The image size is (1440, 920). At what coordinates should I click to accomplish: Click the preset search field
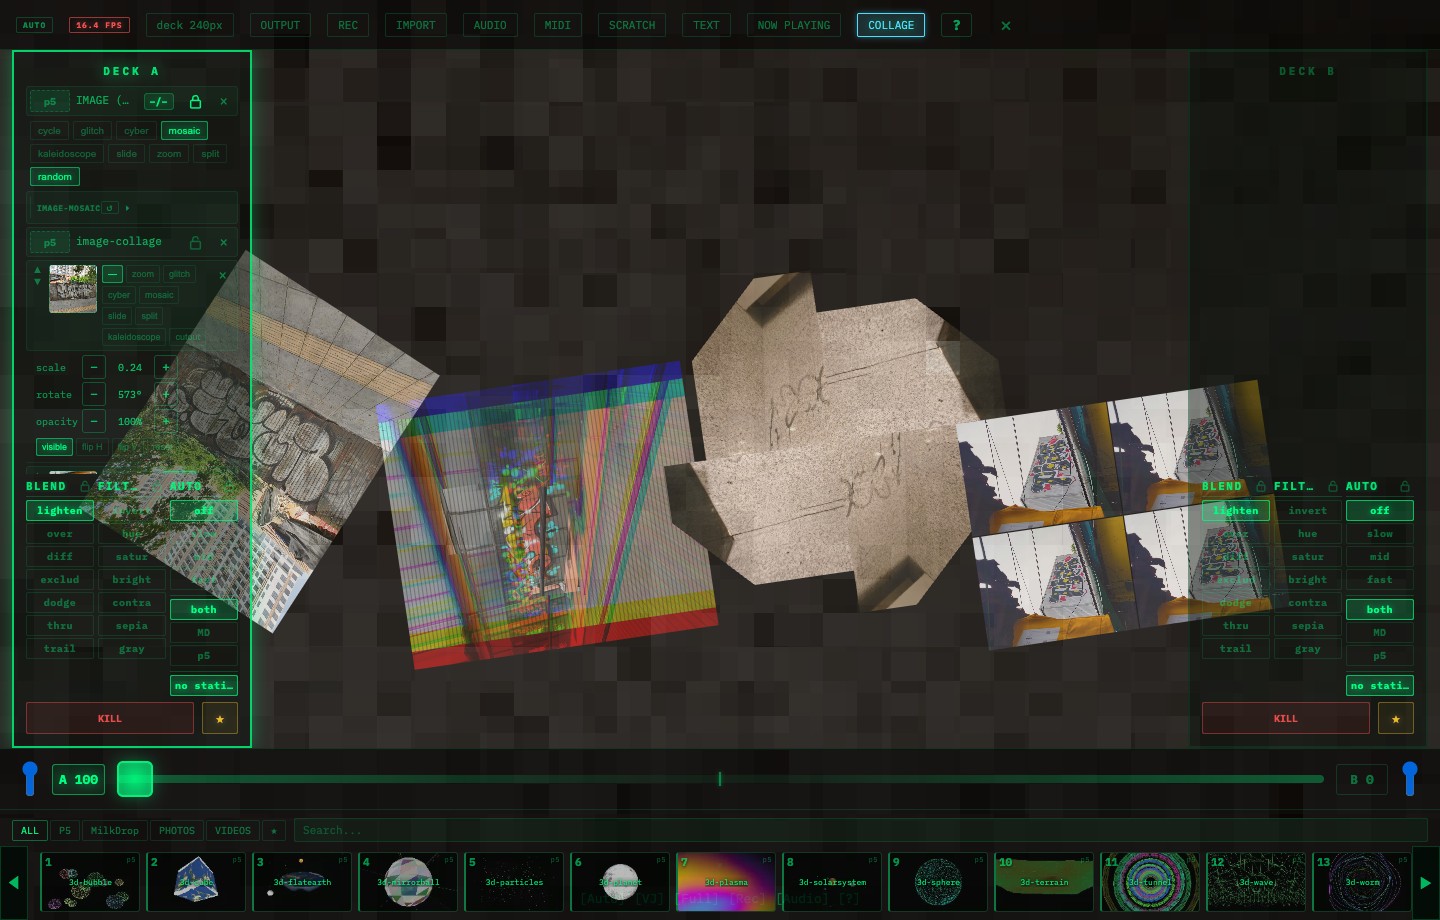(x=860, y=830)
